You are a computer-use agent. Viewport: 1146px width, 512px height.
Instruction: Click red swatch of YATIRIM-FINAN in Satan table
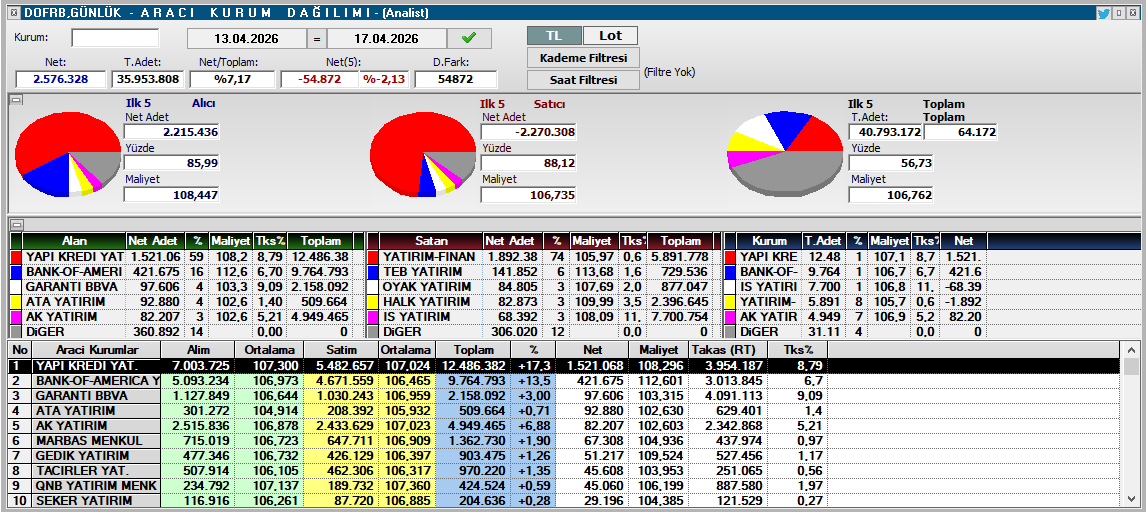pyautogui.click(x=373, y=257)
